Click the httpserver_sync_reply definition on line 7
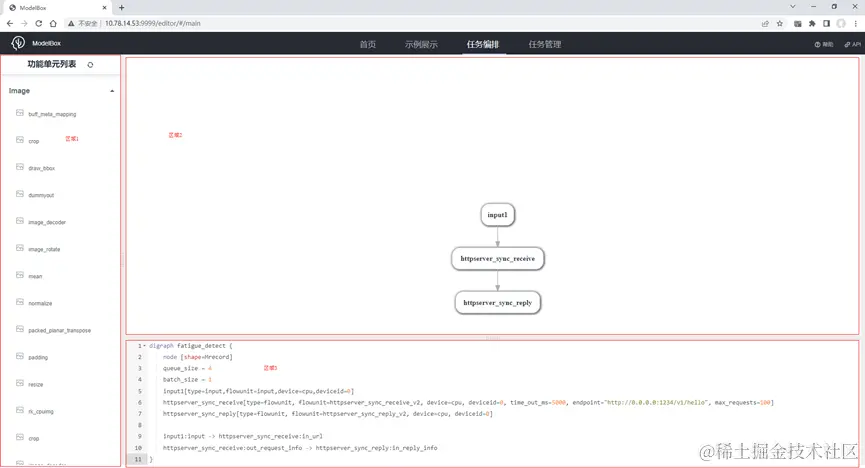 pyautogui.click(x=328, y=414)
